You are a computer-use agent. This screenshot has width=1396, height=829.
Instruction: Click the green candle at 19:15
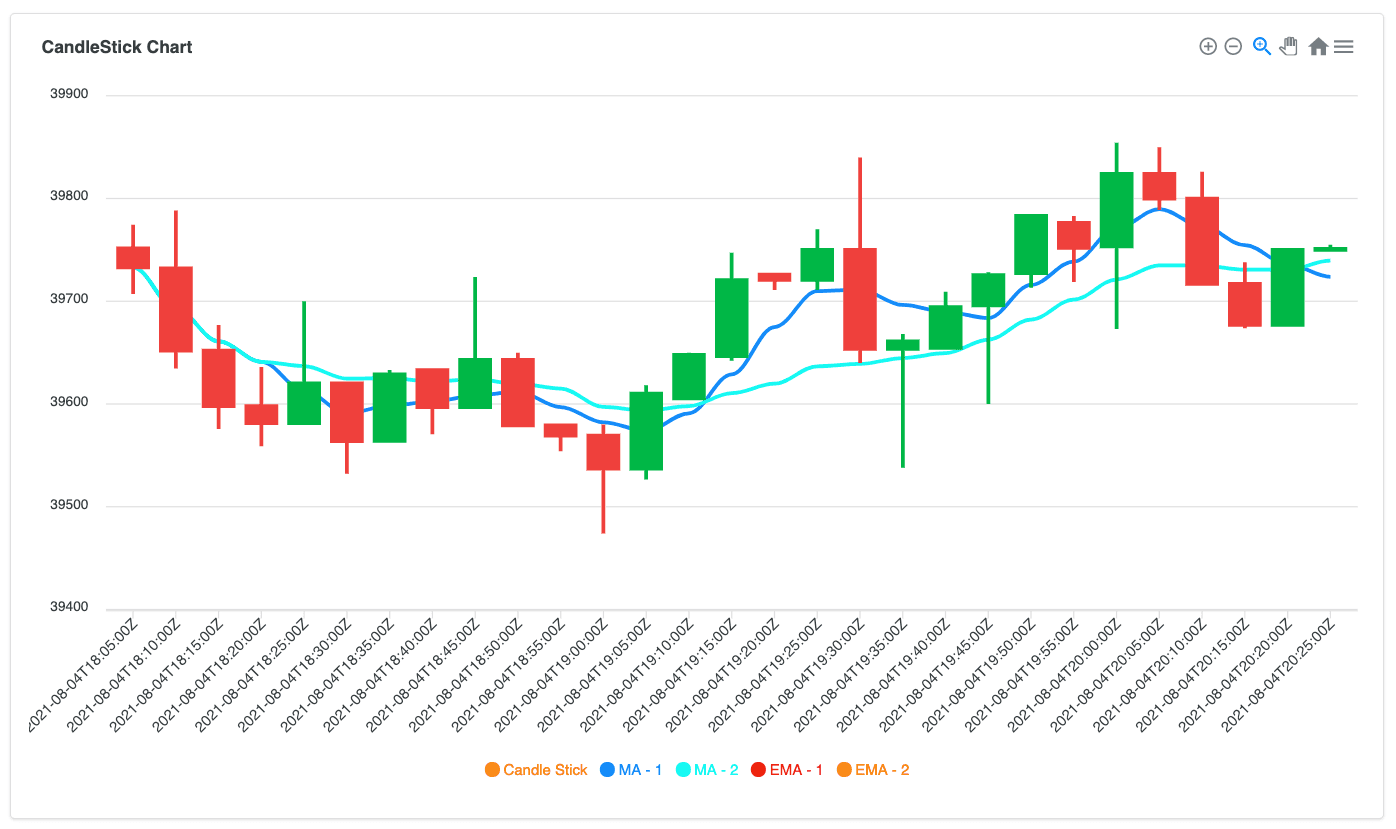(731, 318)
